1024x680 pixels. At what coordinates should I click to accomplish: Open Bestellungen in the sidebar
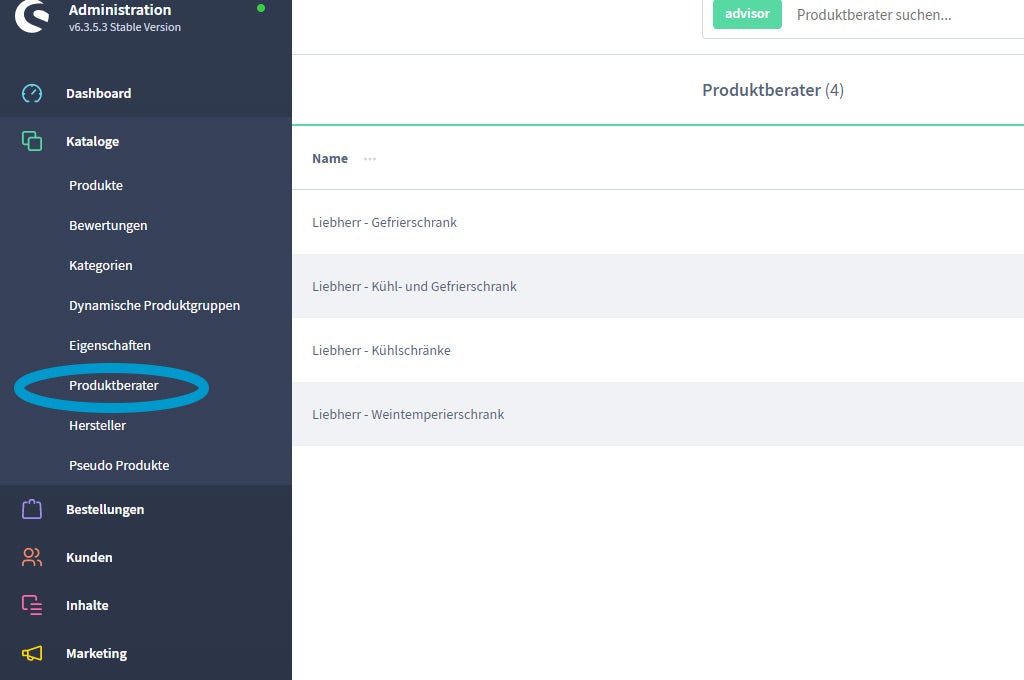tap(105, 510)
